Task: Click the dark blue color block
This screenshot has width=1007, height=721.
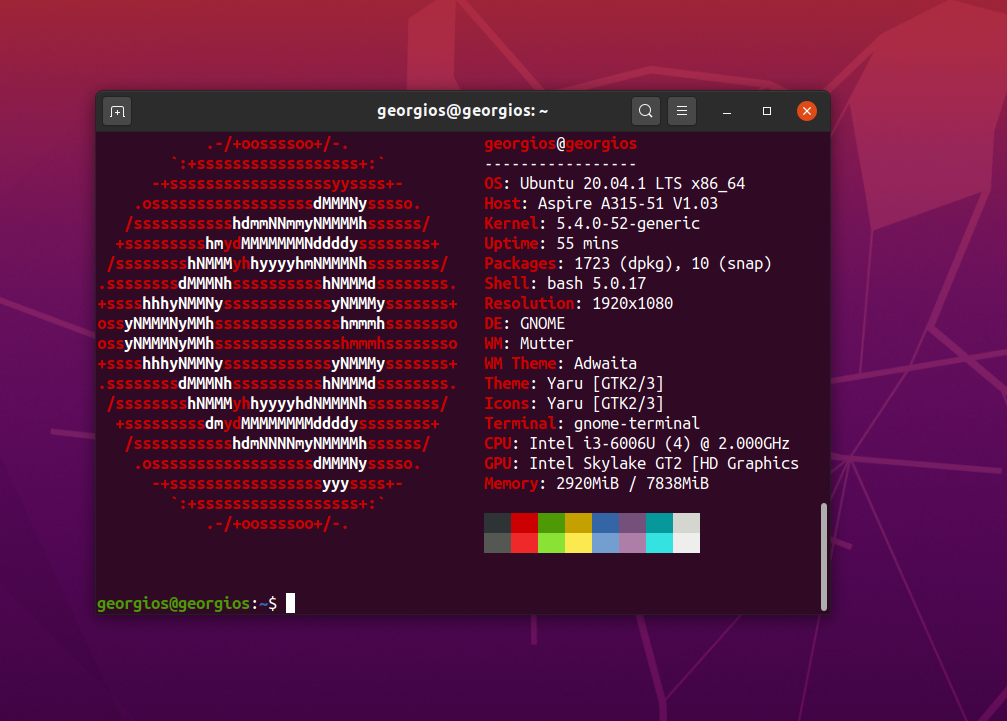Action: click(605, 523)
